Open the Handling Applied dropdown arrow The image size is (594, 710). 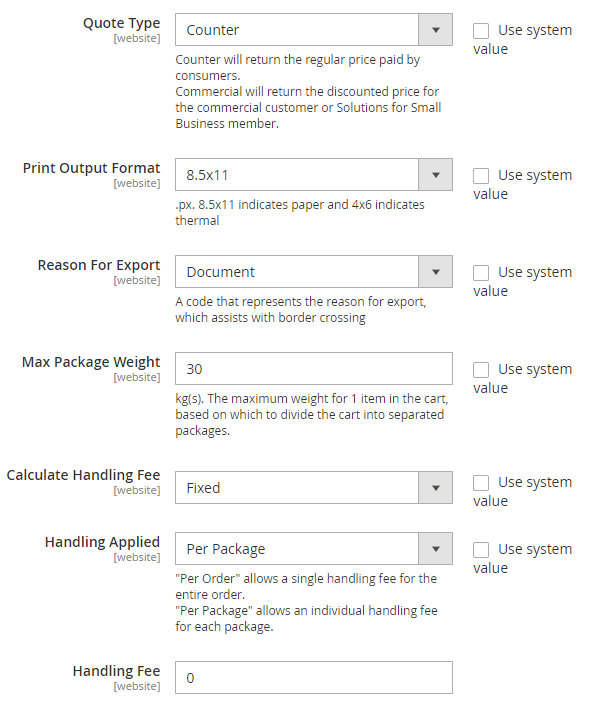tap(436, 549)
